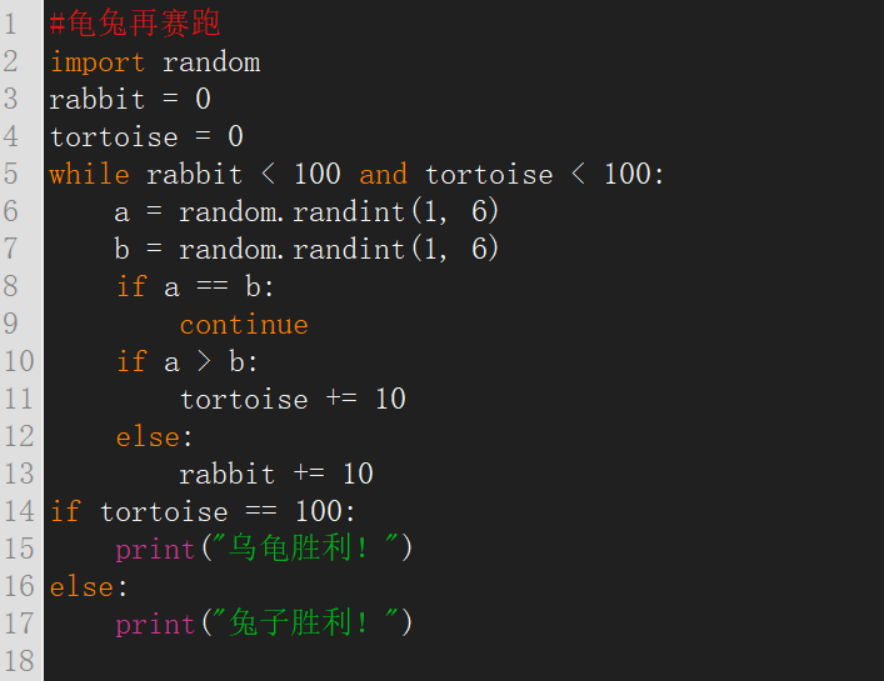The image size is (884, 682).
Task: Click the while keyword on line 5
Action: (x=90, y=174)
